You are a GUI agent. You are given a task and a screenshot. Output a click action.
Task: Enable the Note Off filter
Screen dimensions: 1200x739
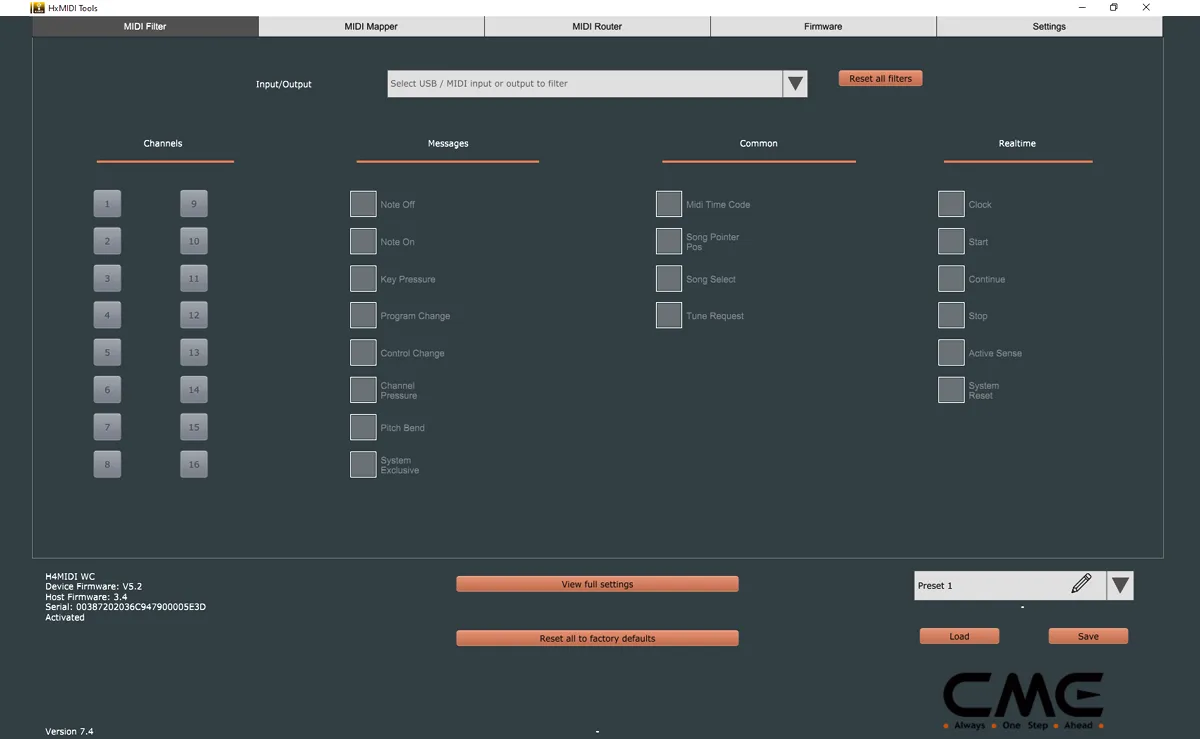tap(363, 203)
